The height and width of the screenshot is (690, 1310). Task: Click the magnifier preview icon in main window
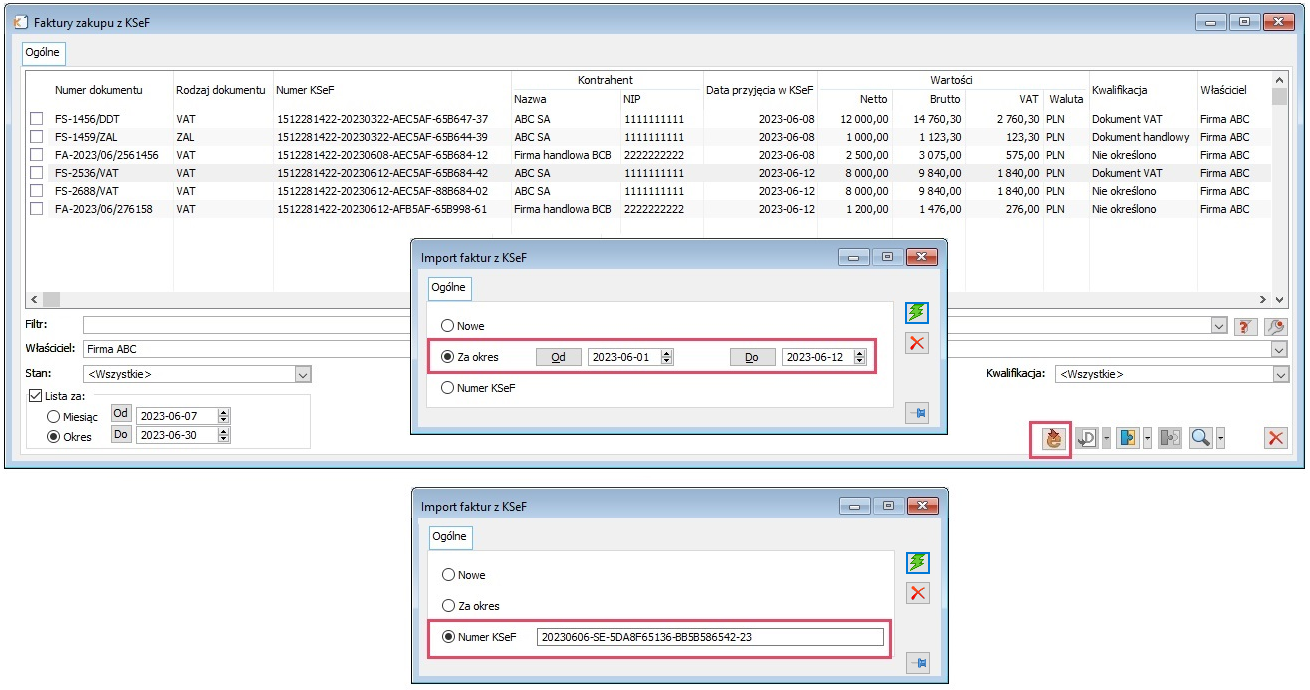(1201, 438)
